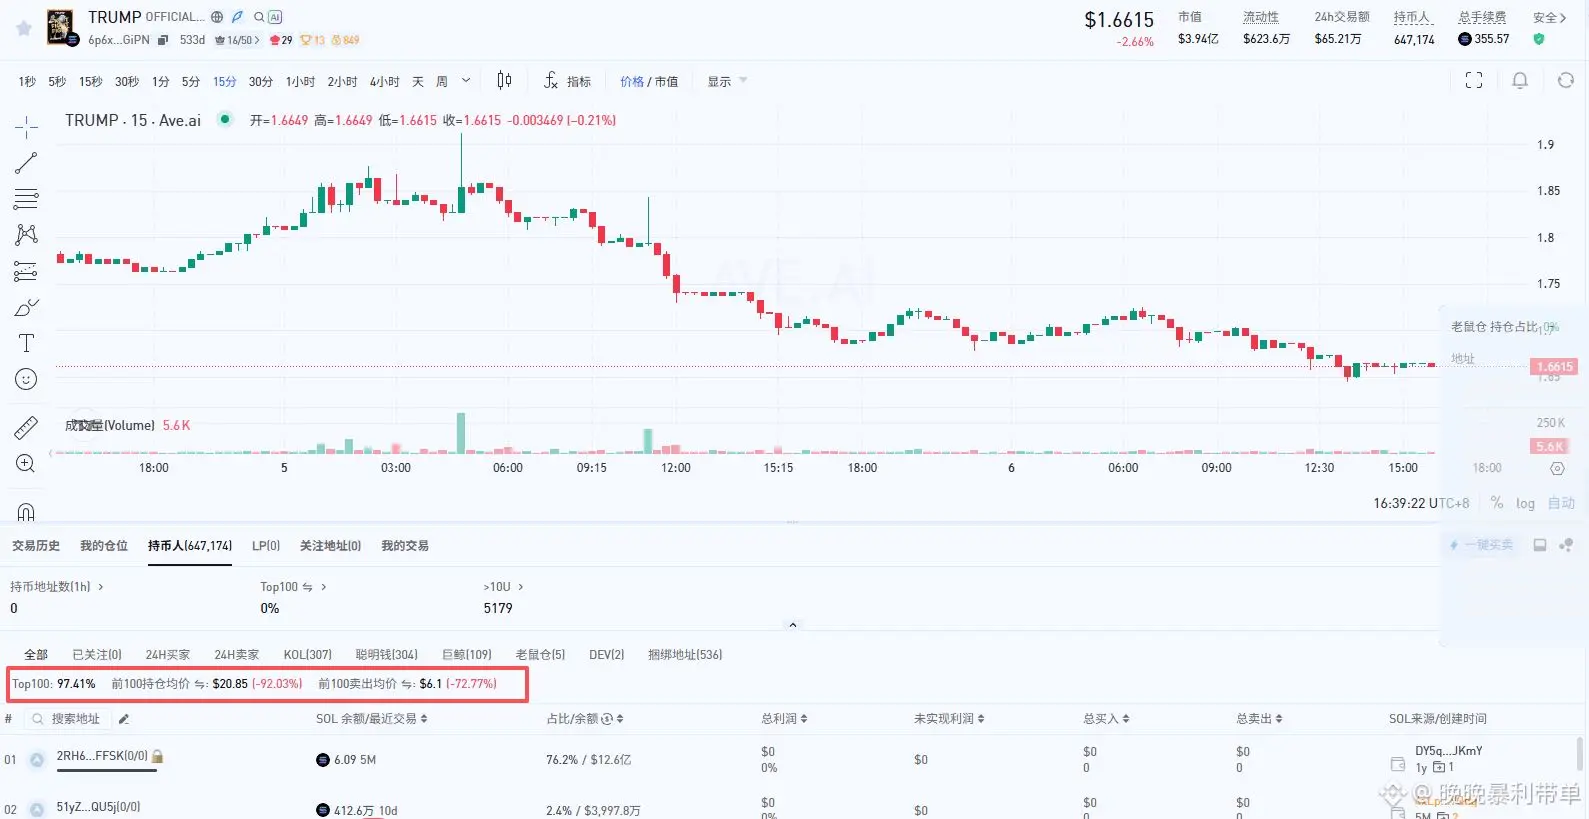
Task: Select the text annotation tool
Action: point(26,343)
